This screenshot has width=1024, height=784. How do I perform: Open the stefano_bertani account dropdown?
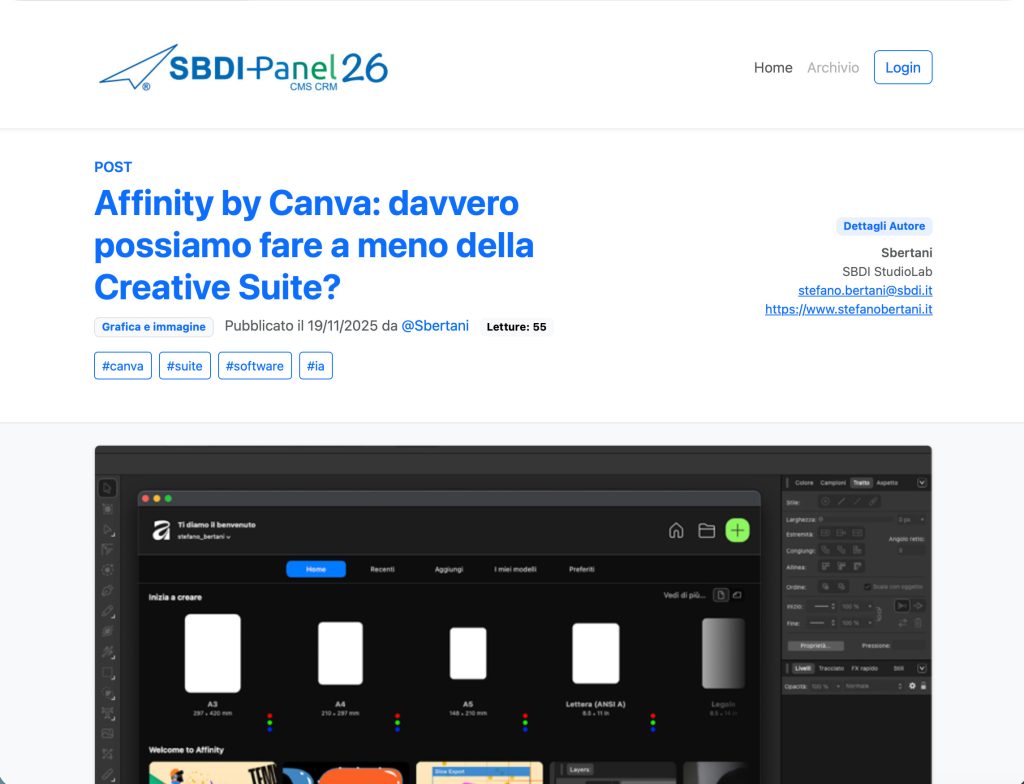[205, 537]
